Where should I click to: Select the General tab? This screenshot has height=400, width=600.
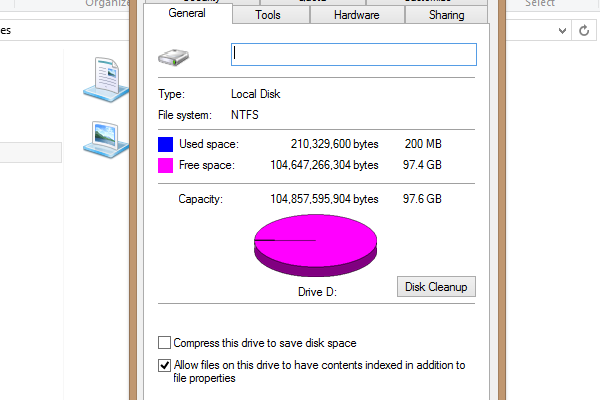tap(187, 13)
